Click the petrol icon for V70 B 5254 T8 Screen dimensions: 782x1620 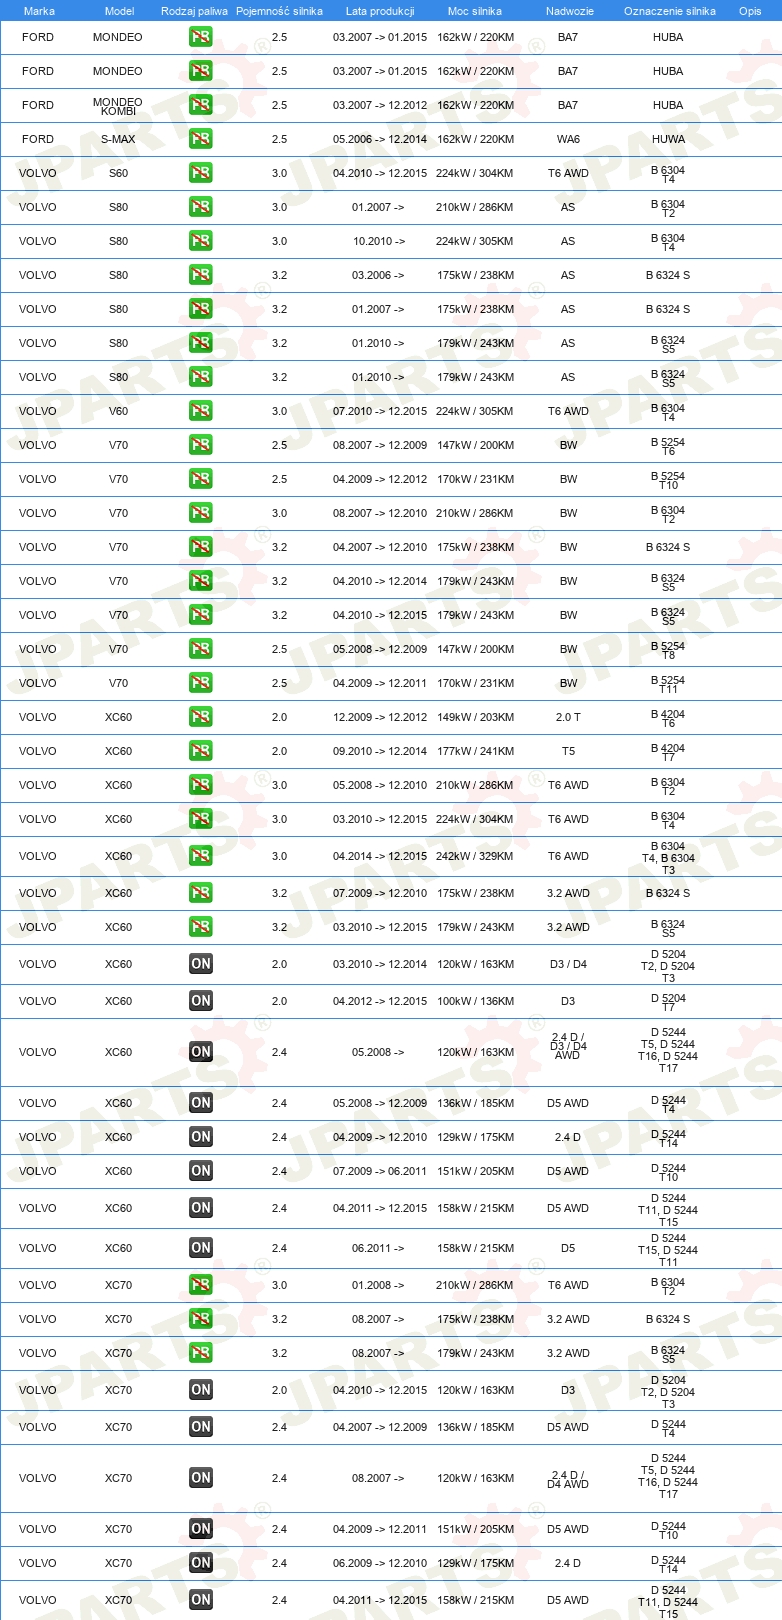point(201,649)
